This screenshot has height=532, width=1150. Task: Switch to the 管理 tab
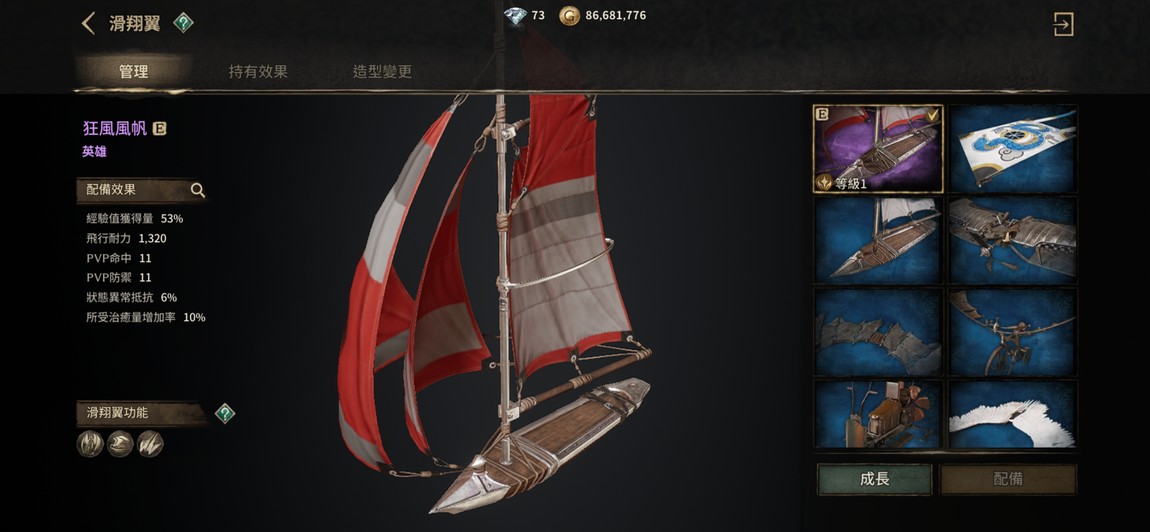pyautogui.click(x=133, y=72)
